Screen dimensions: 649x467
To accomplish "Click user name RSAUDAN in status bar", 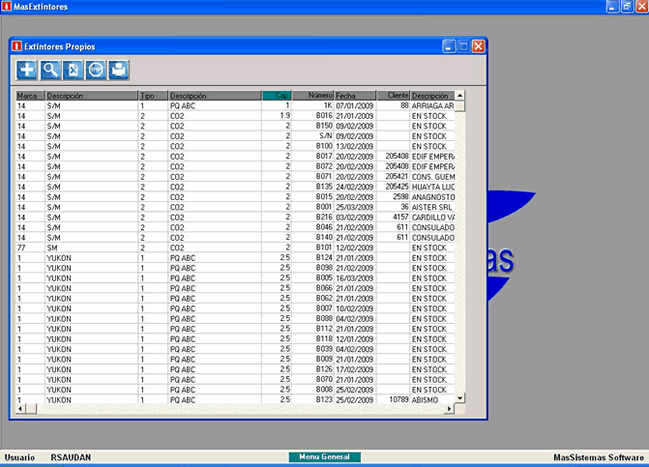I will [x=71, y=457].
